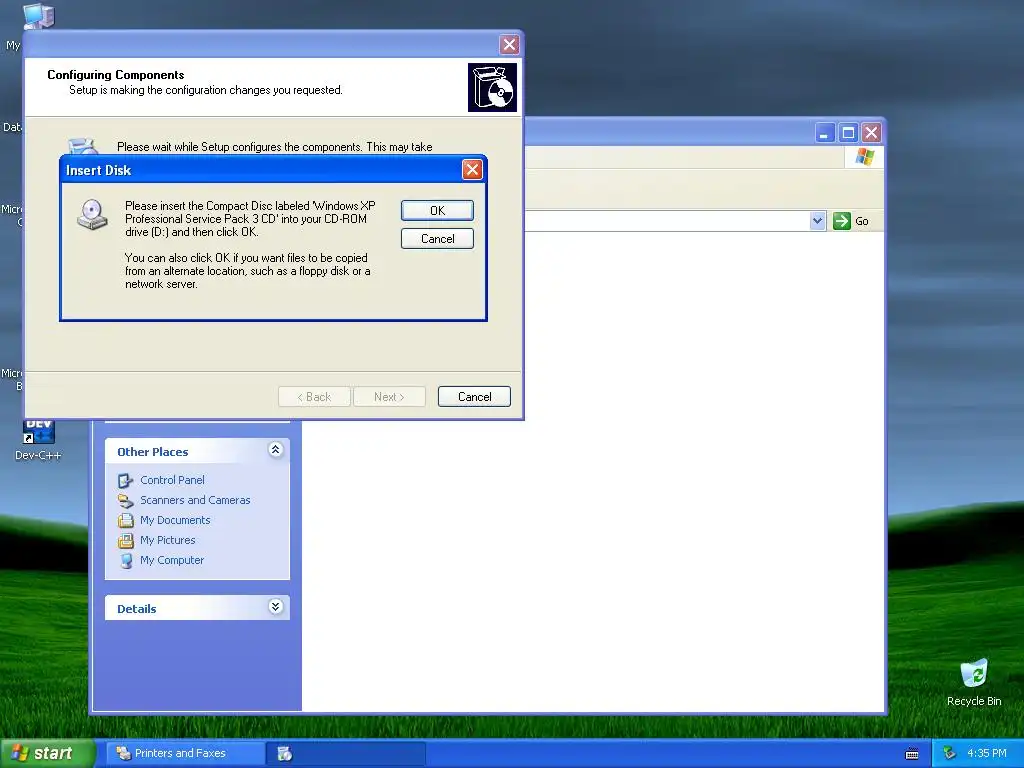Click the green Go arrow button
This screenshot has height=768, width=1024.
coord(842,221)
